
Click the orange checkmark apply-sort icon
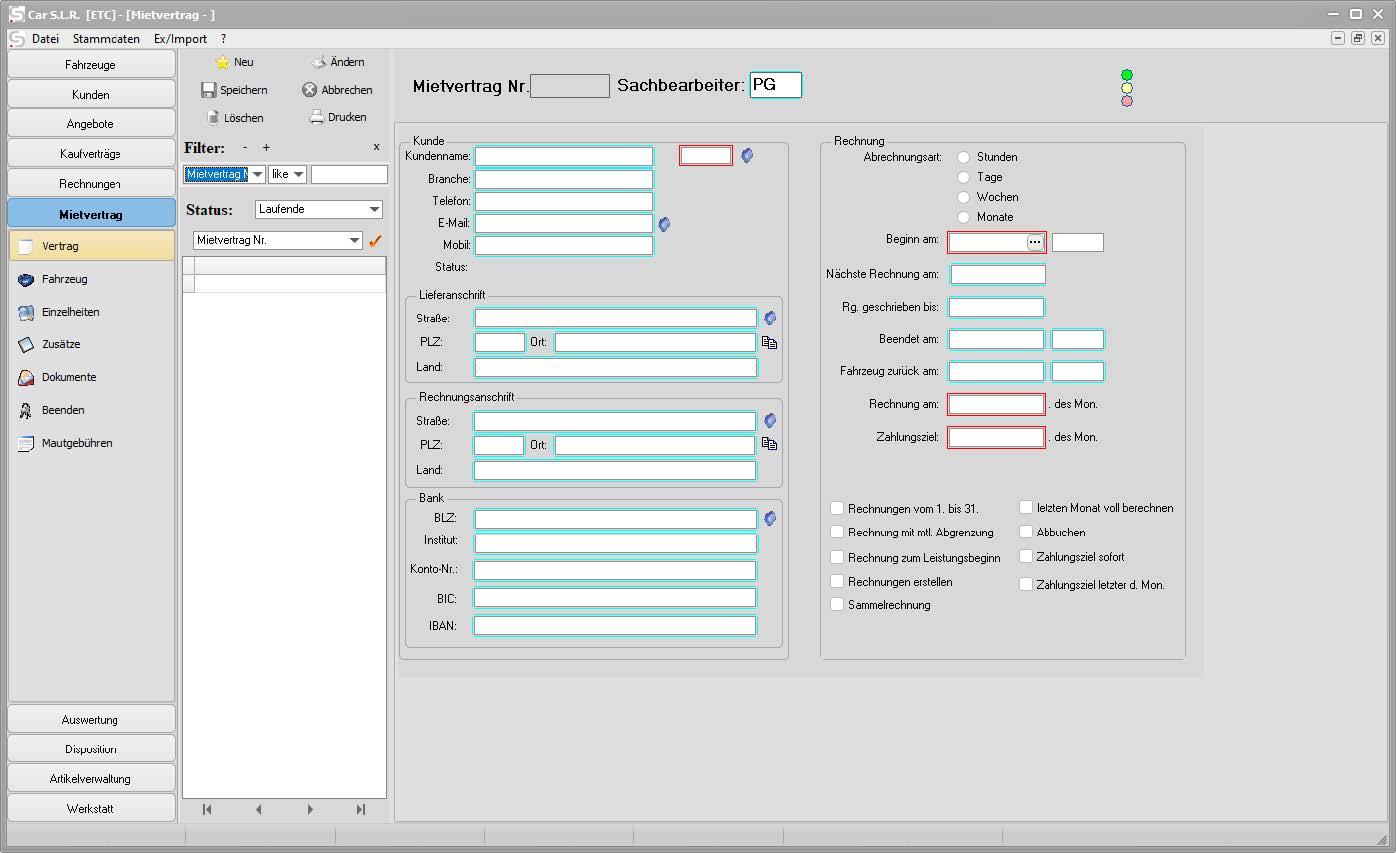click(x=375, y=241)
